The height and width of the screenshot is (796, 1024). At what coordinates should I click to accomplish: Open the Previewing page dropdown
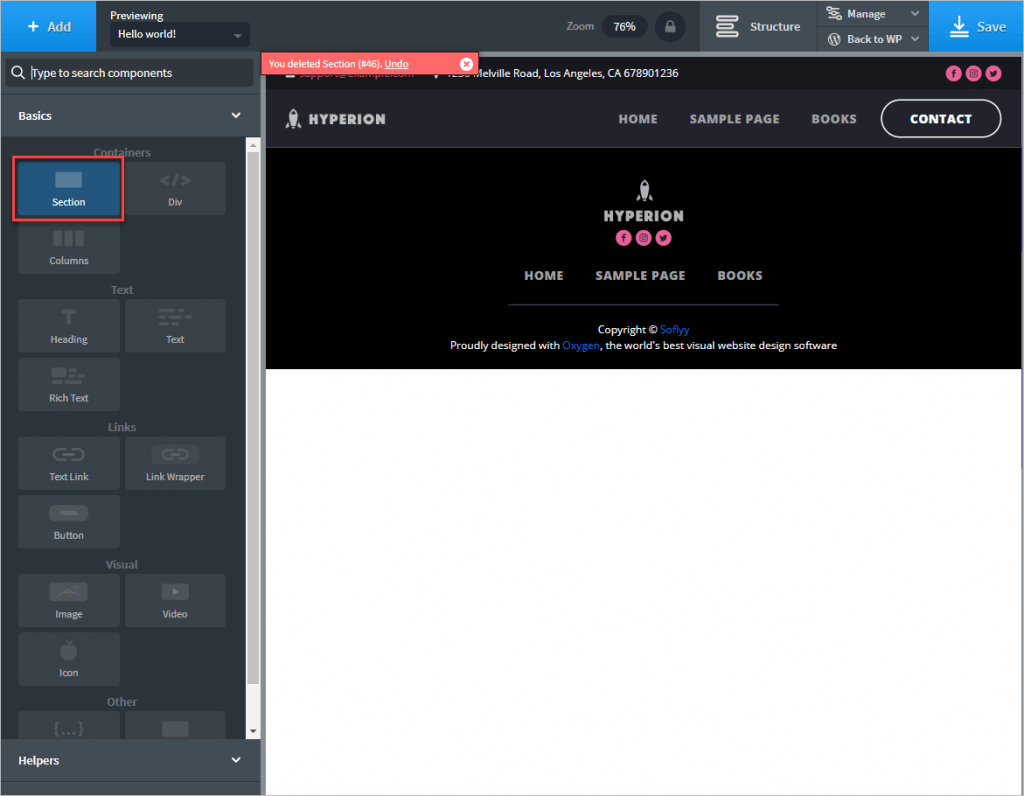pos(180,35)
